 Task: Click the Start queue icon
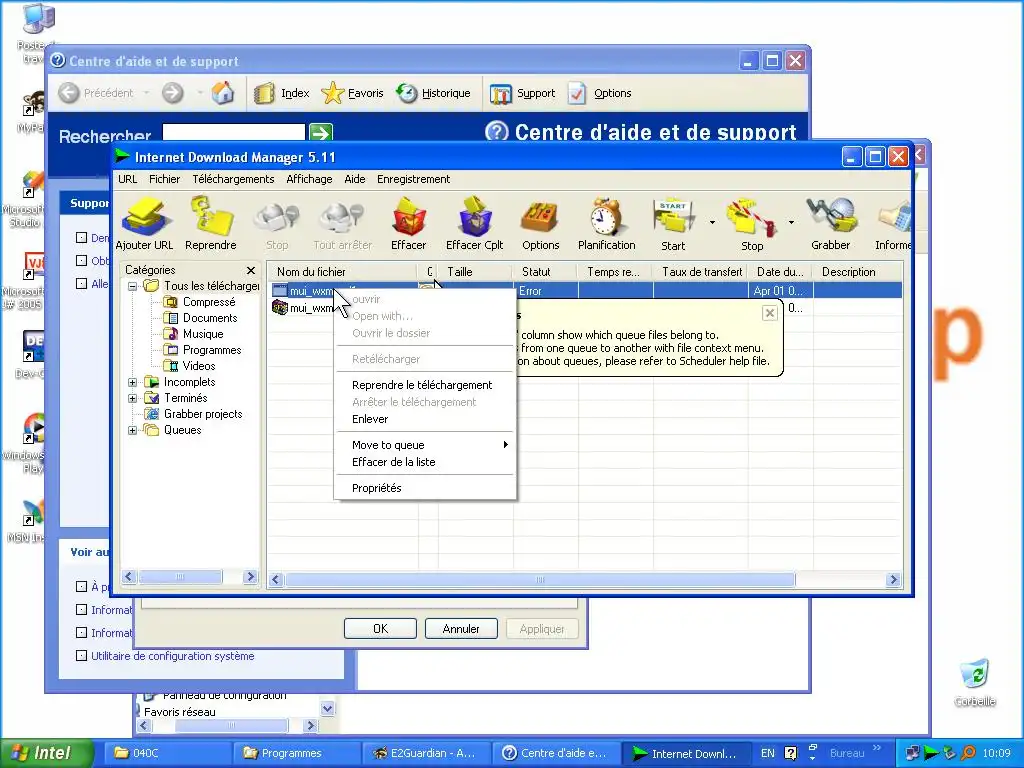coord(673,224)
